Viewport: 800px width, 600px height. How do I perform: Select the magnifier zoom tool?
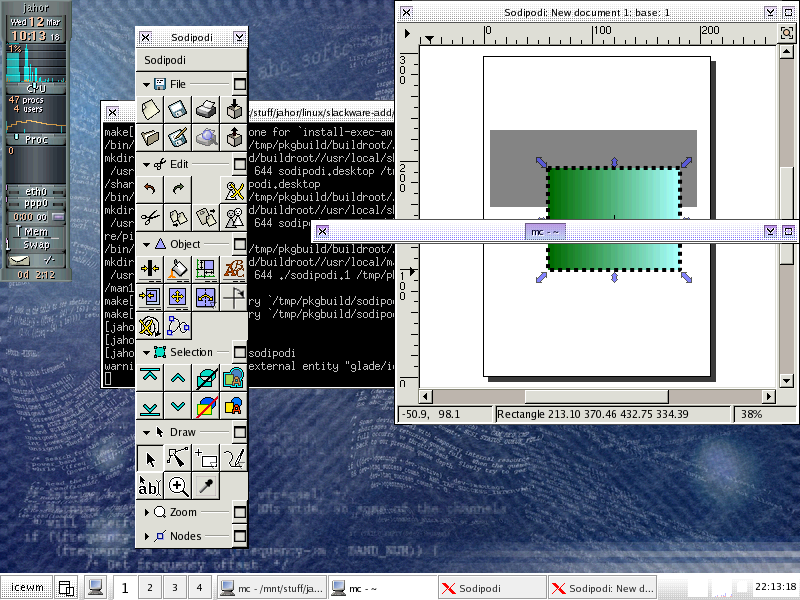(x=178, y=487)
